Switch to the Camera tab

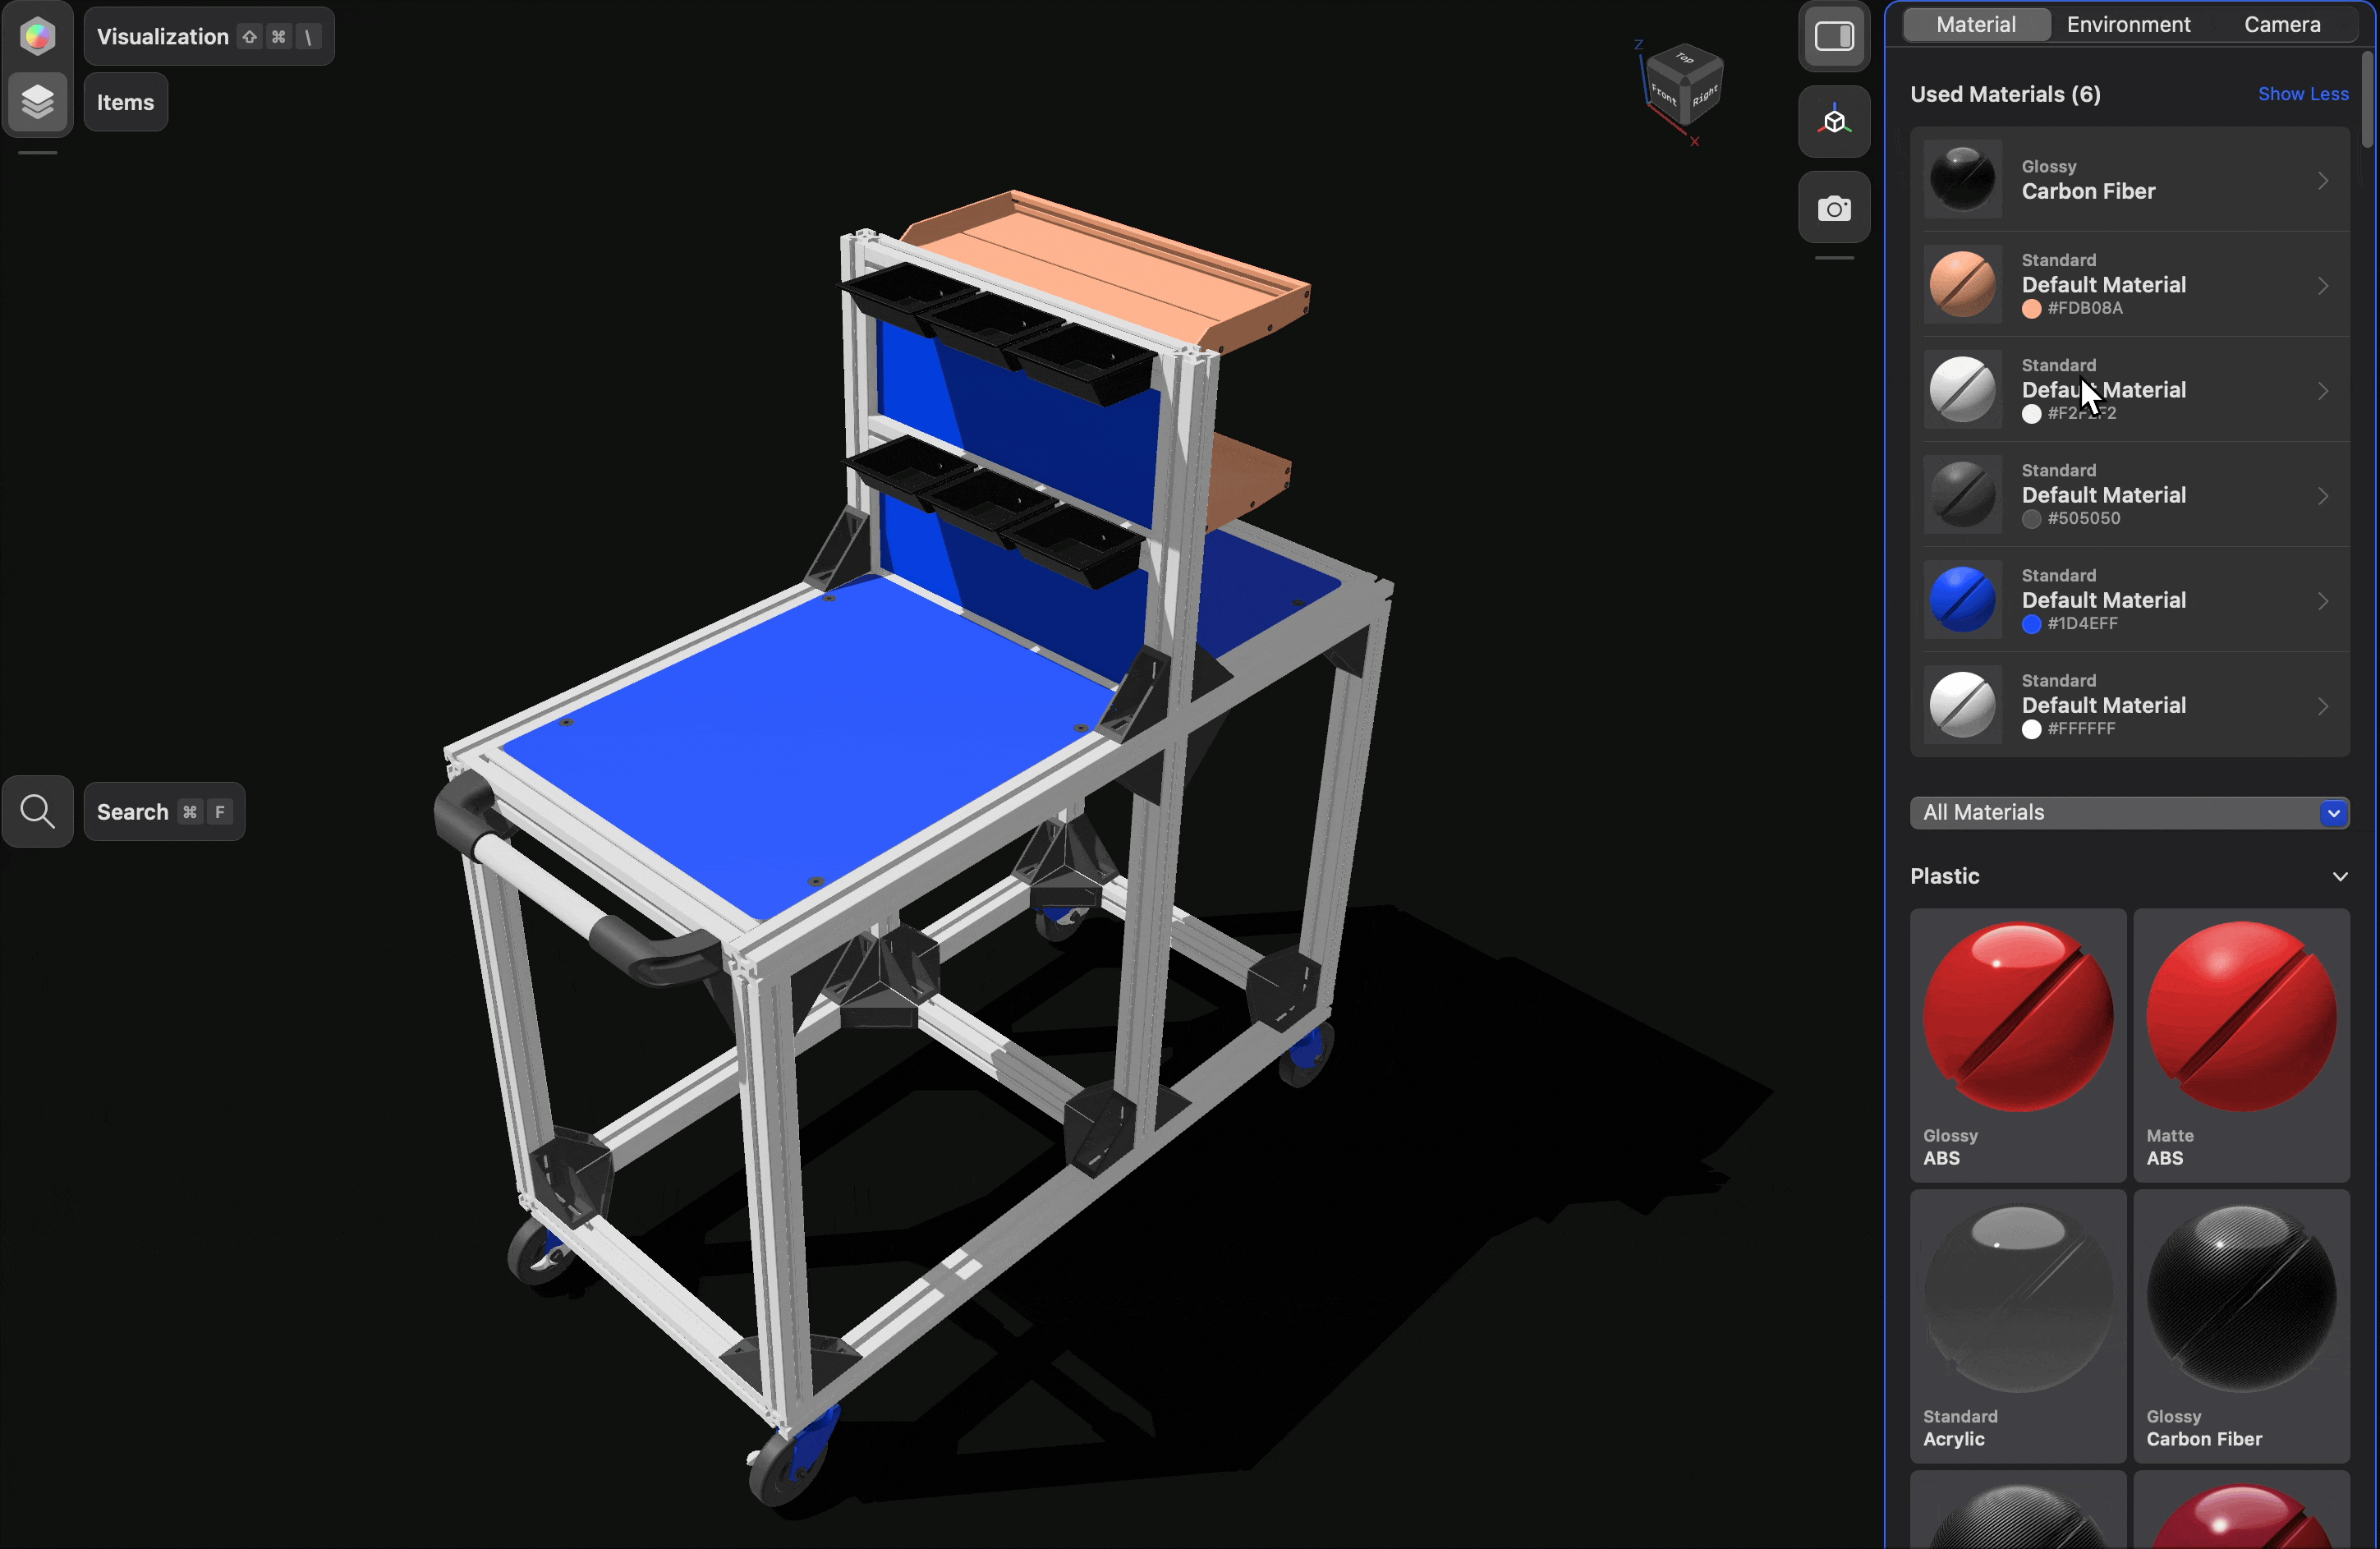click(x=2281, y=24)
